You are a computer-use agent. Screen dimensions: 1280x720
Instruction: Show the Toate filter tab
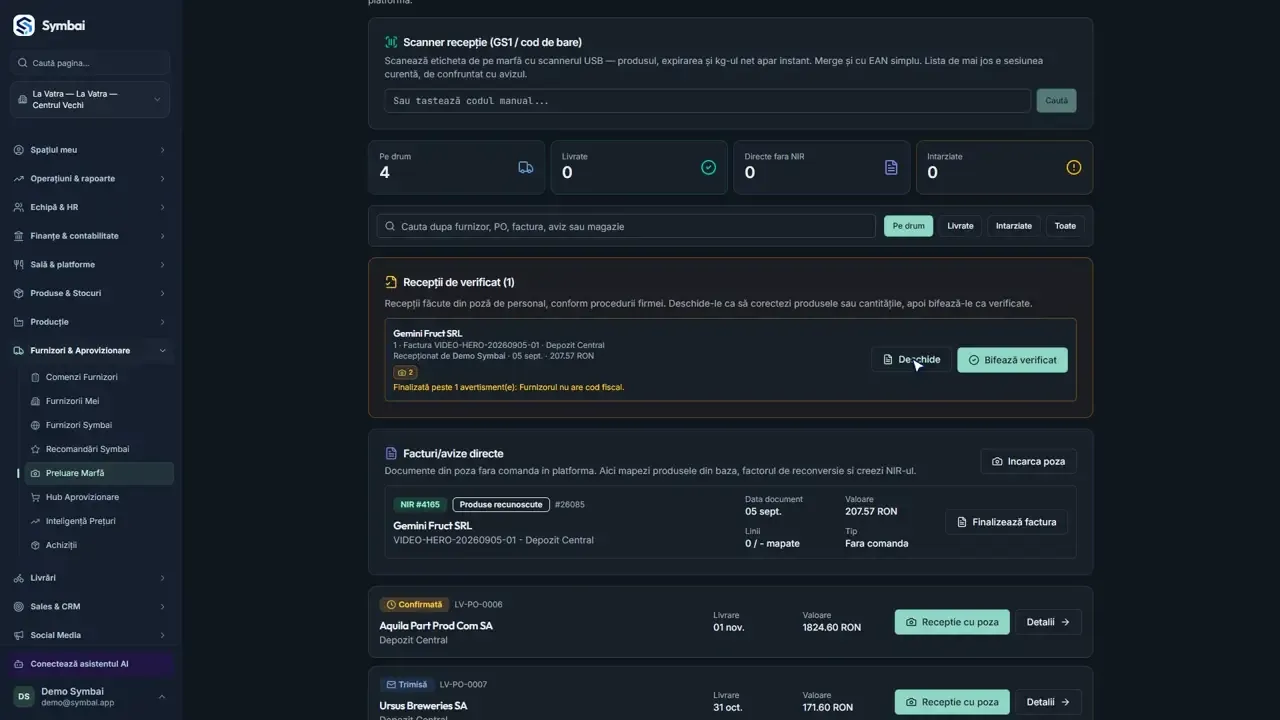(x=1066, y=226)
